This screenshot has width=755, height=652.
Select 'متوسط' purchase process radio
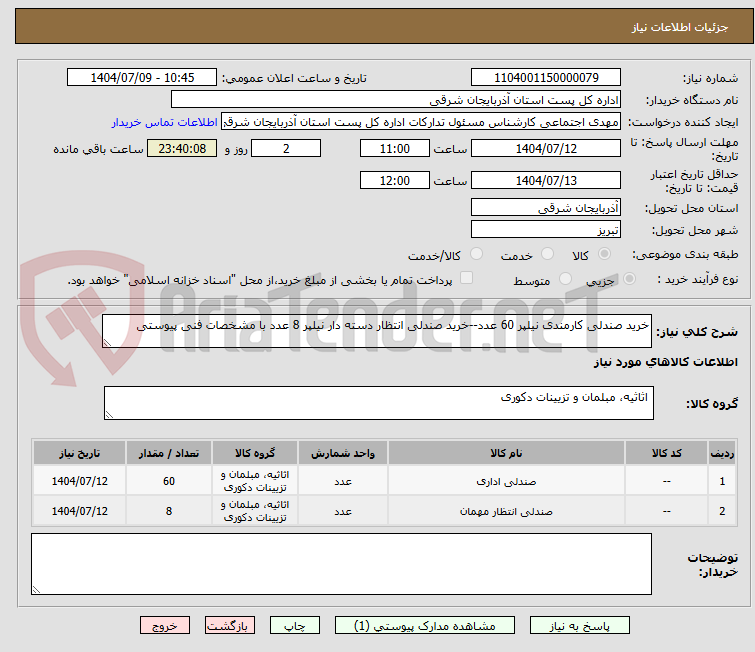567,280
